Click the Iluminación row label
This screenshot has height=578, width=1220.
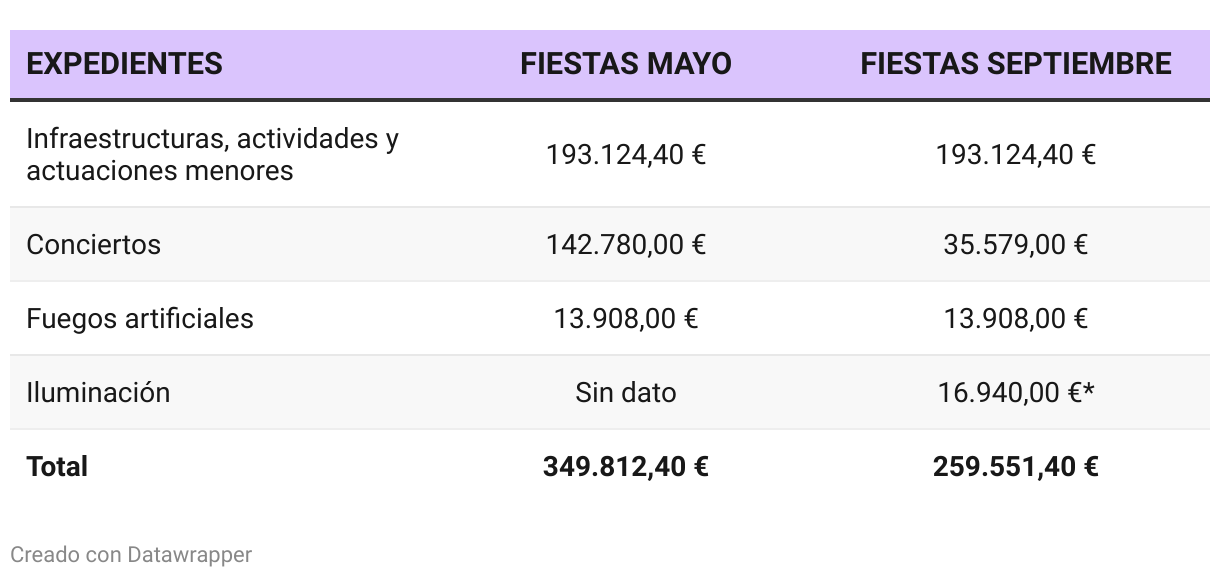coord(98,392)
